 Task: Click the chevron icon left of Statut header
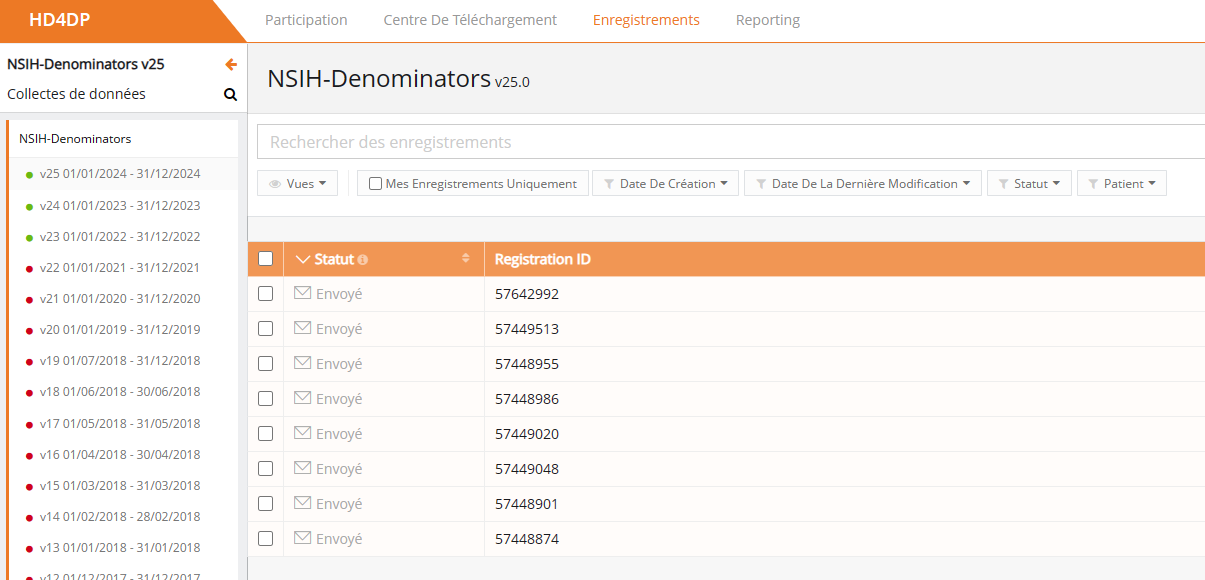pyautogui.click(x=304, y=260)
